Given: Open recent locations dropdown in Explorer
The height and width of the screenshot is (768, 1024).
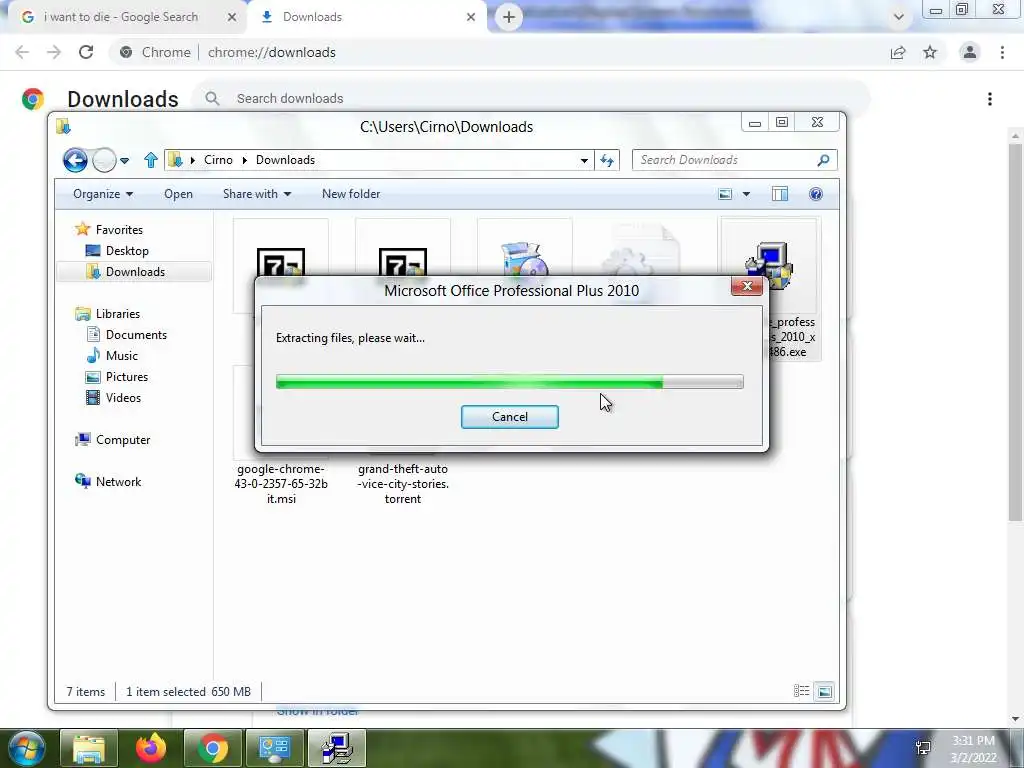Looking at the screenshot, I should click(125, 160).
